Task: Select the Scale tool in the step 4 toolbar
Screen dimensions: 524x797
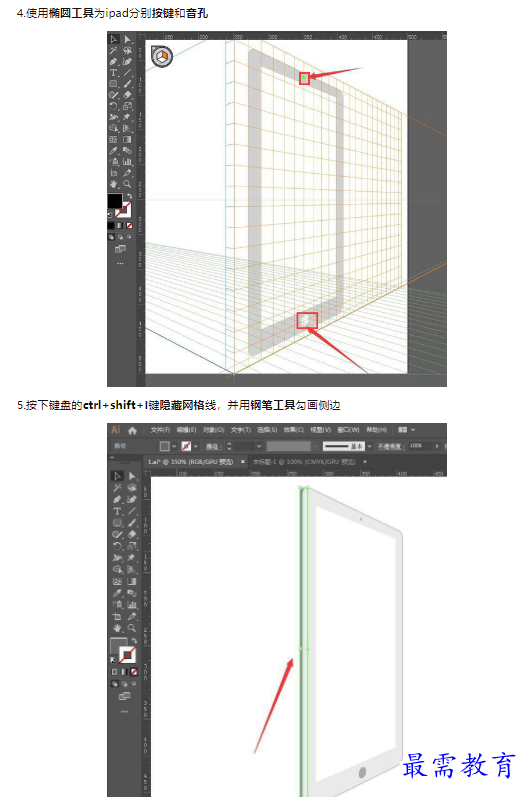Action: click(127, 106)
